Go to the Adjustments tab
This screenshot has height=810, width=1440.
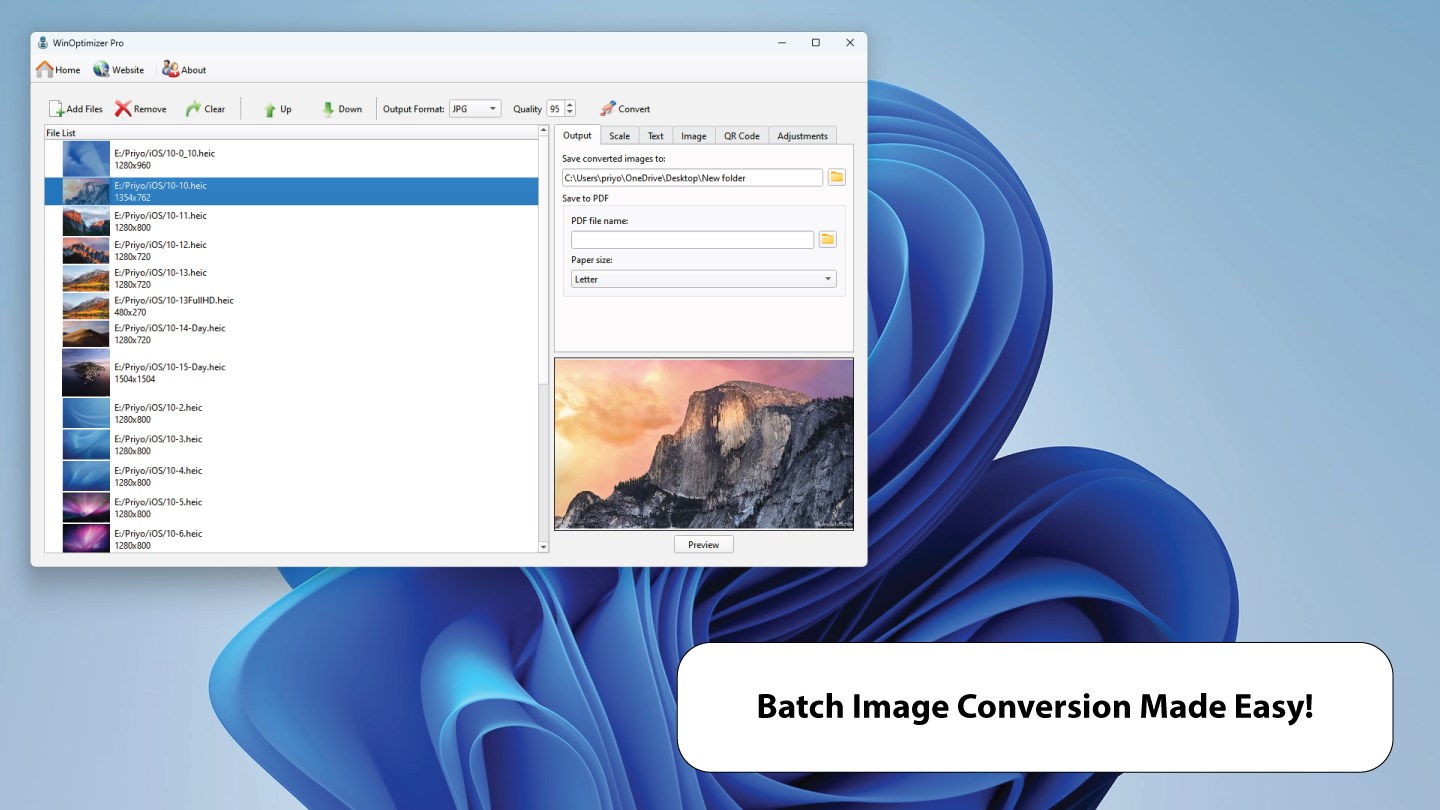pos(802,136)
